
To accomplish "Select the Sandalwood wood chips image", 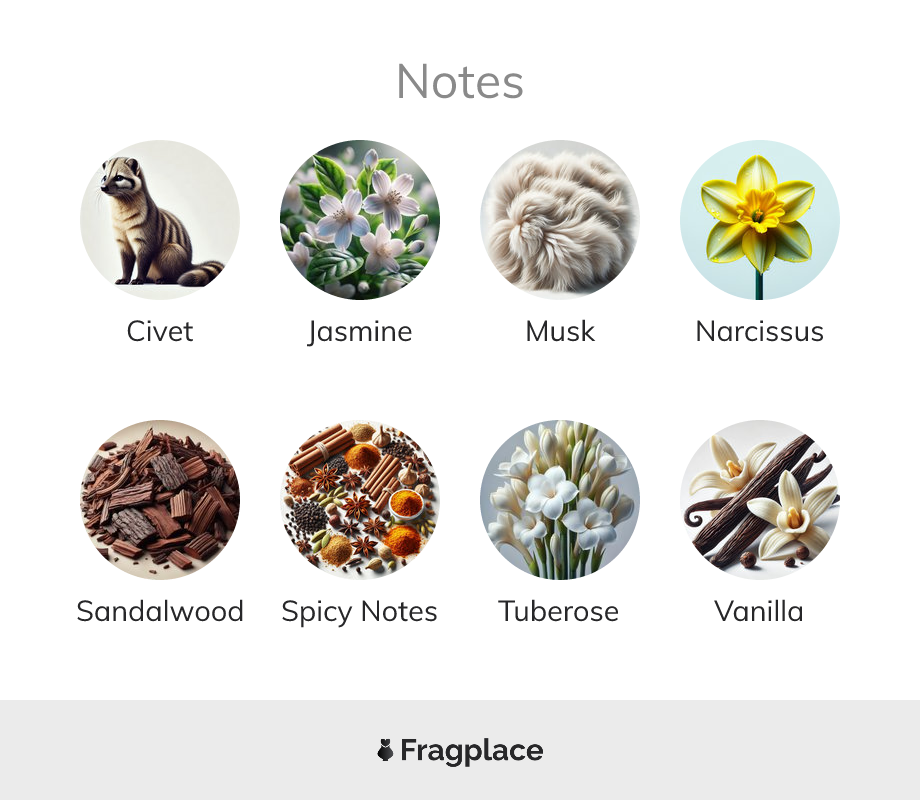I will 160,499.
